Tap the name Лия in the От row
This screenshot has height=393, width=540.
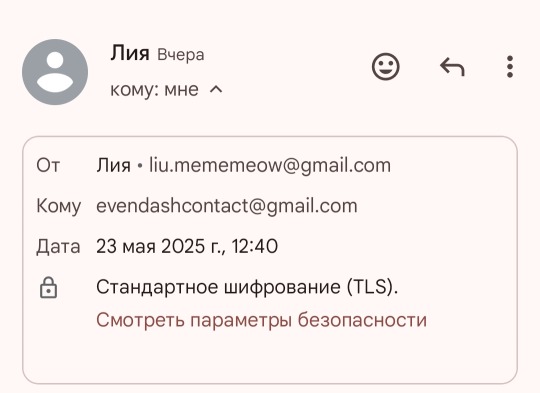pyautogui.click(x=113, y=165)
